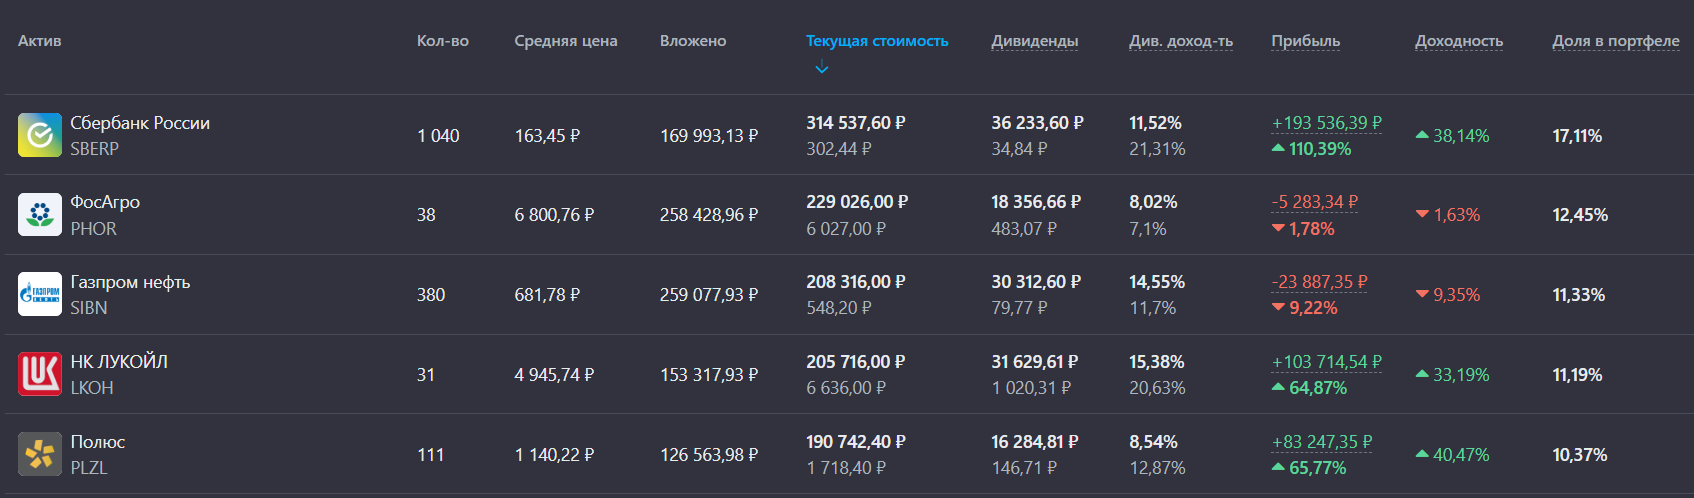Image resolution: width=1694 pixels, height=498 pixels.
Task: Click red down arrow beside 9,35%
Action: tap(1422, 294)
